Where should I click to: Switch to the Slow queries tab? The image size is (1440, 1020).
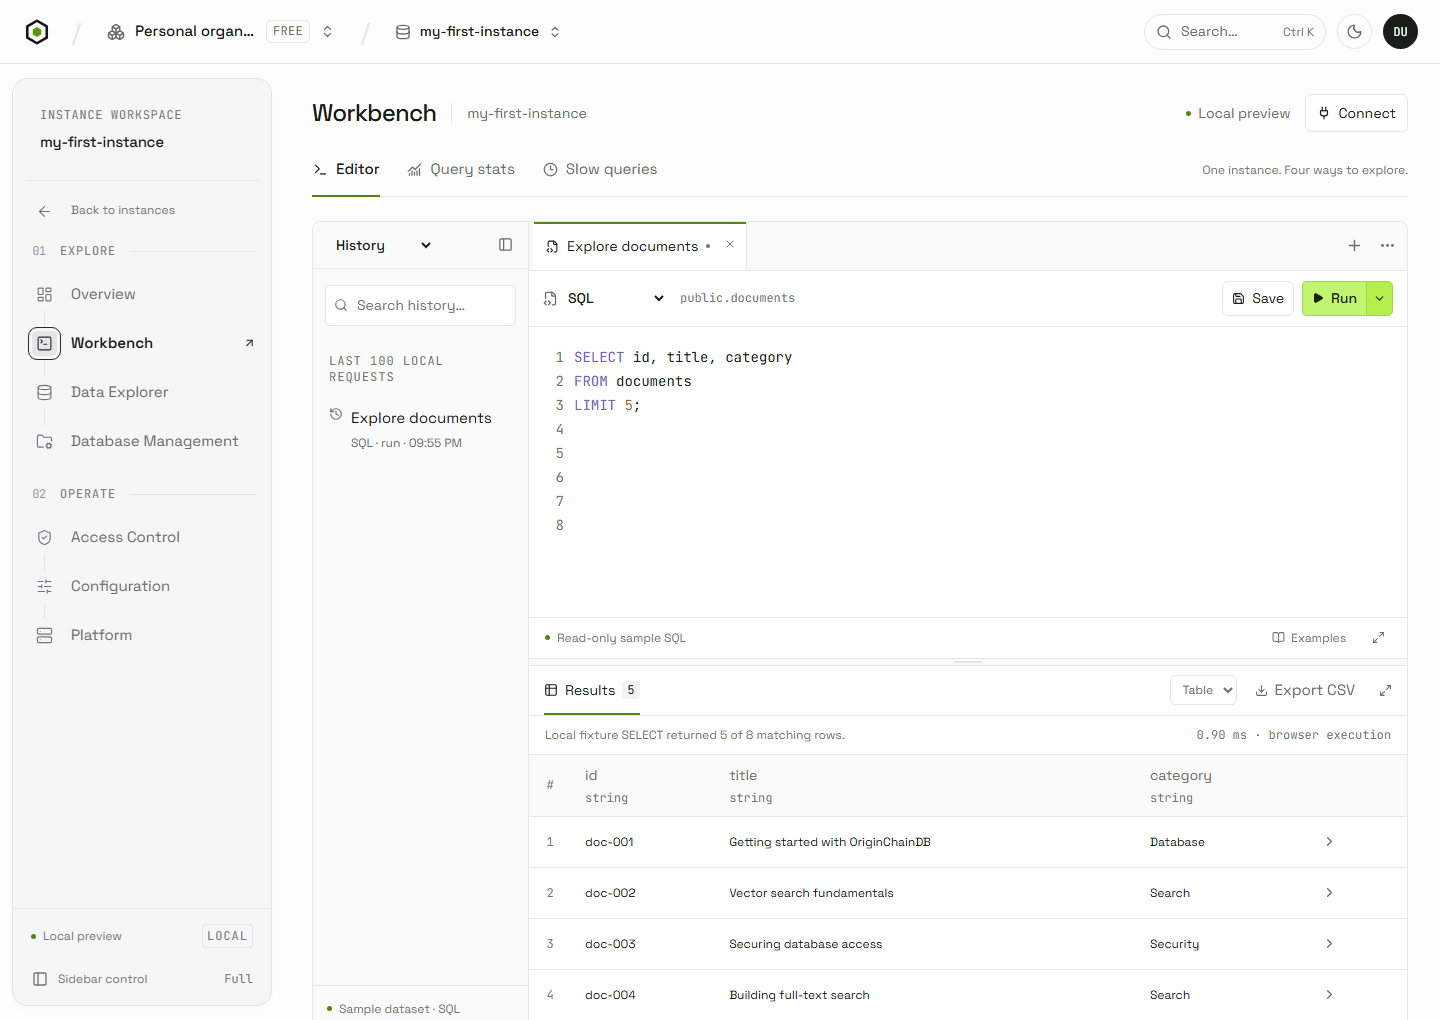tap(600, 169)
